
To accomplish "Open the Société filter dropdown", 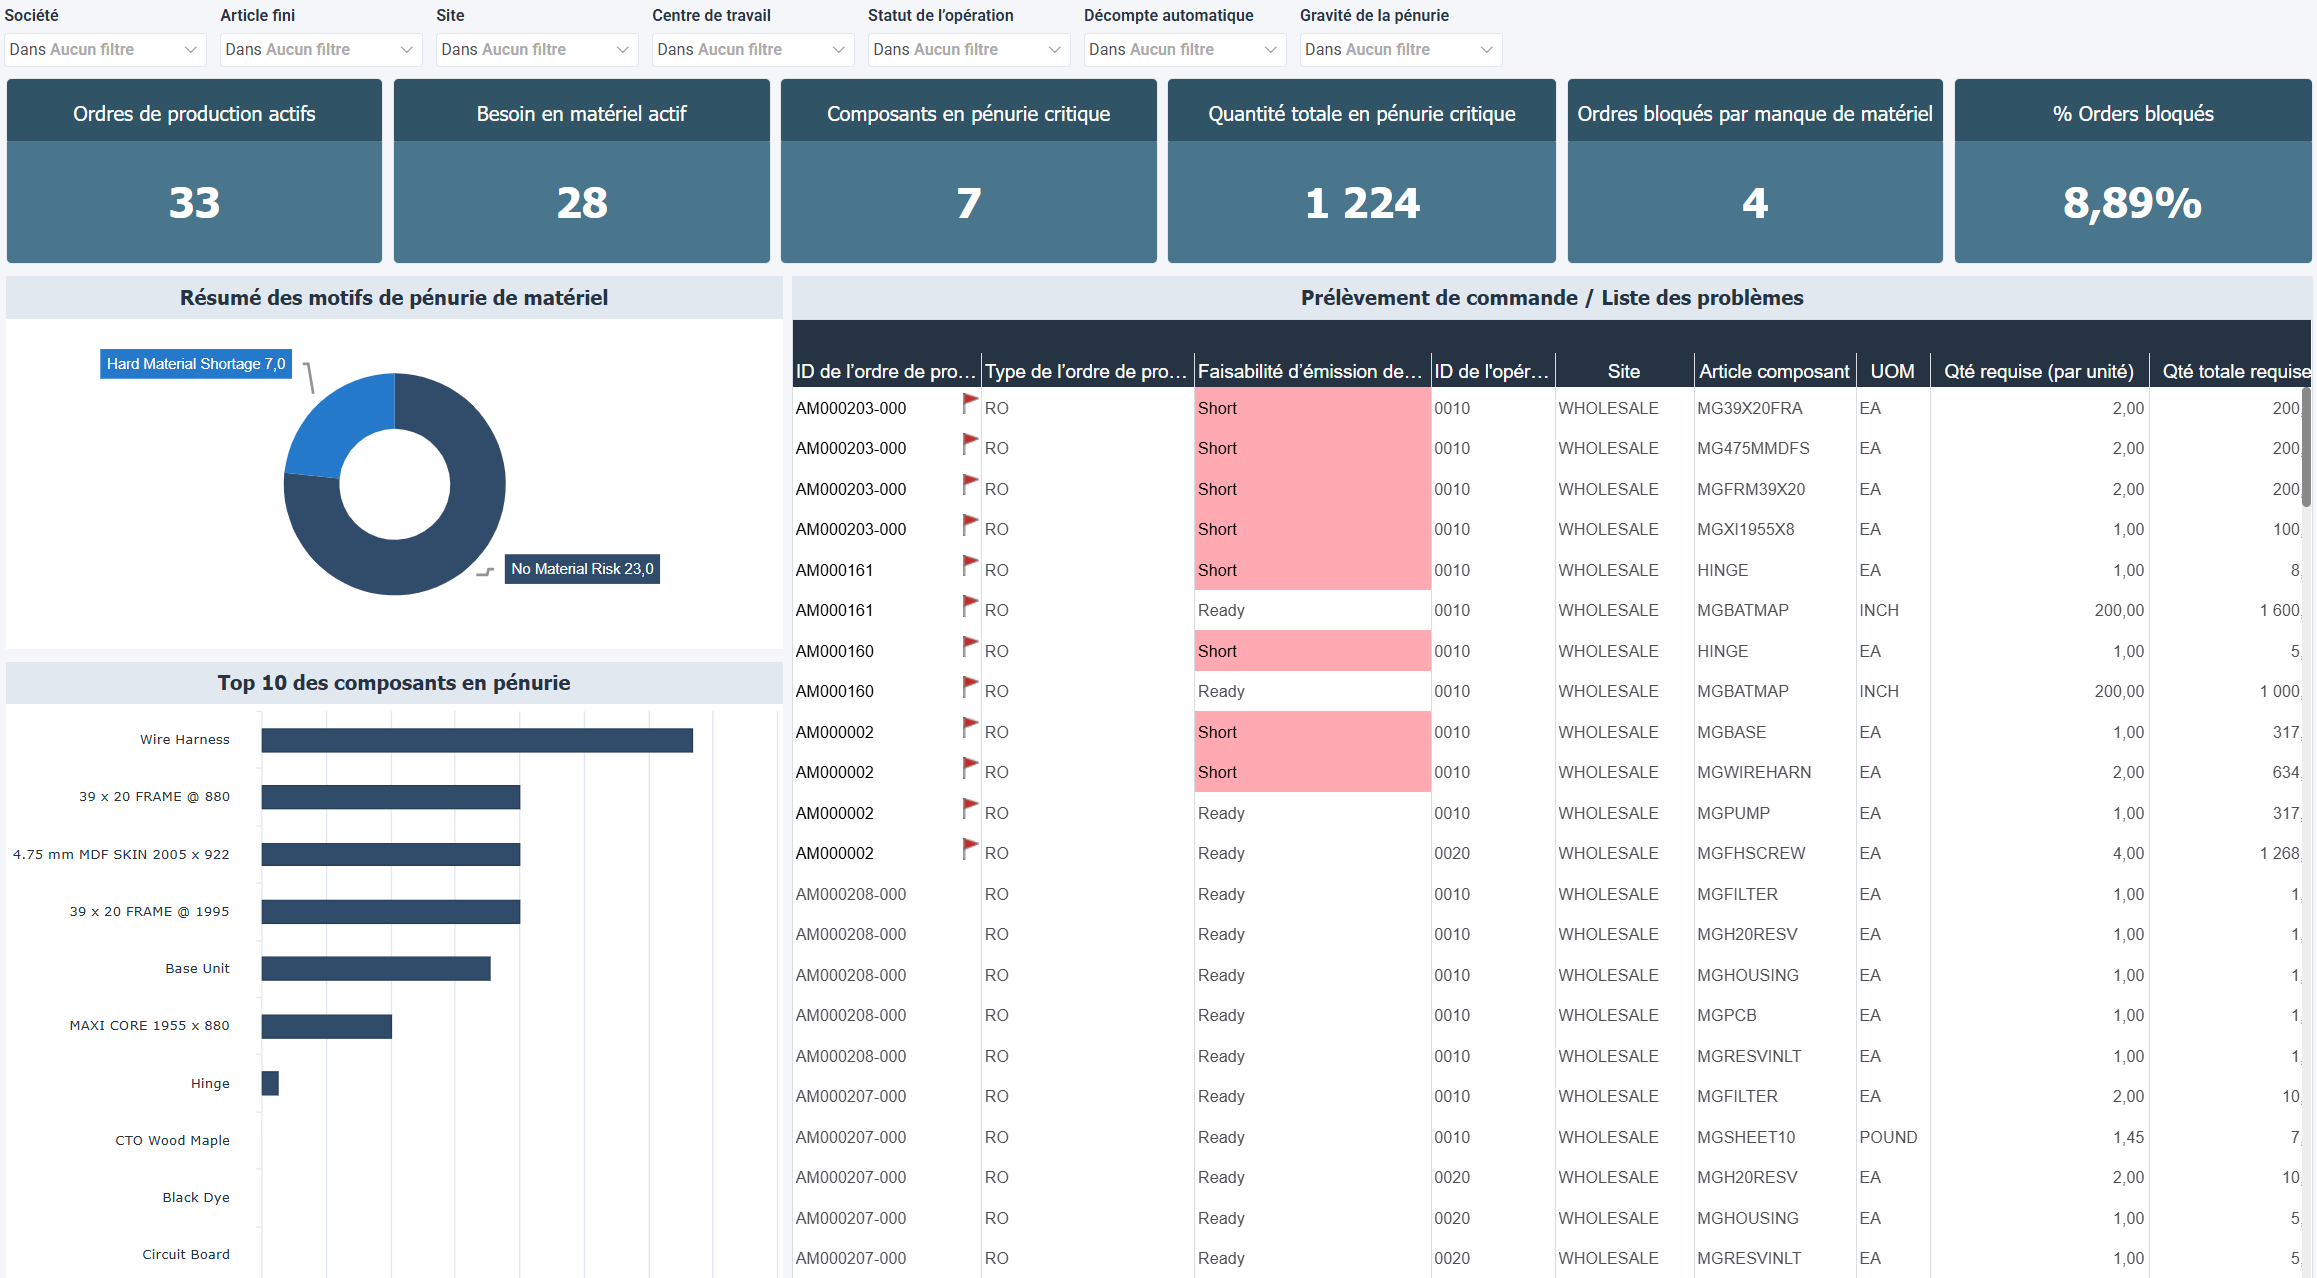I will point(105,50).
